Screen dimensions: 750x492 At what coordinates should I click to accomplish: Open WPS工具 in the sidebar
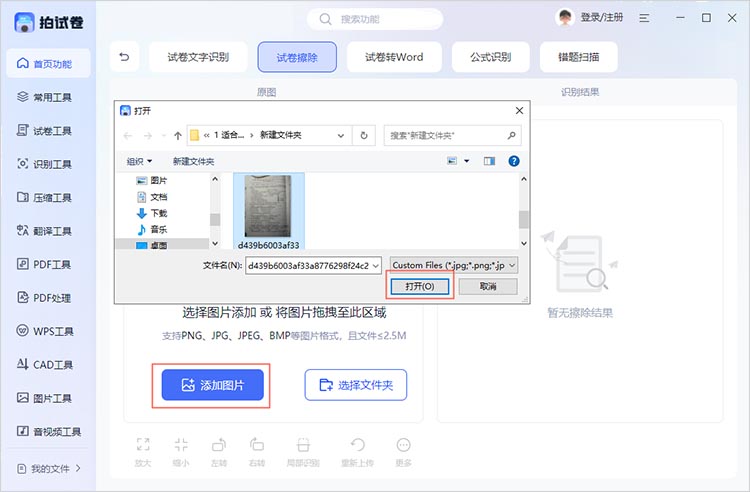point(44,331)
